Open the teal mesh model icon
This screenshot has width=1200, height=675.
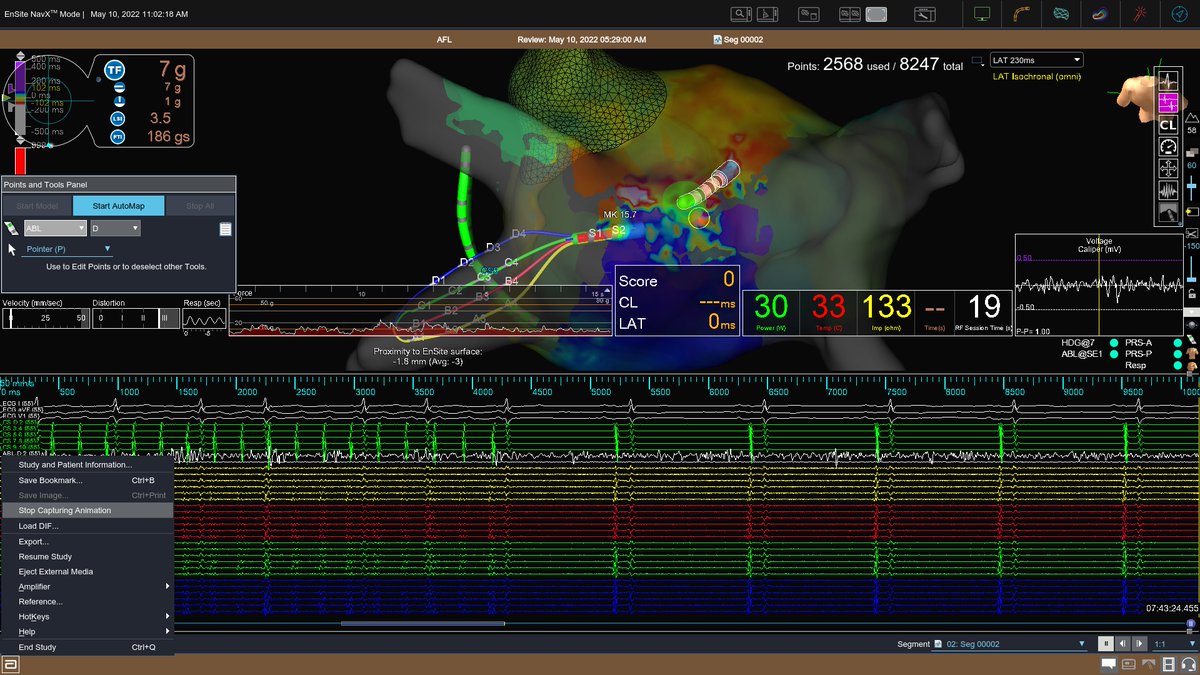pos(1061,14)
